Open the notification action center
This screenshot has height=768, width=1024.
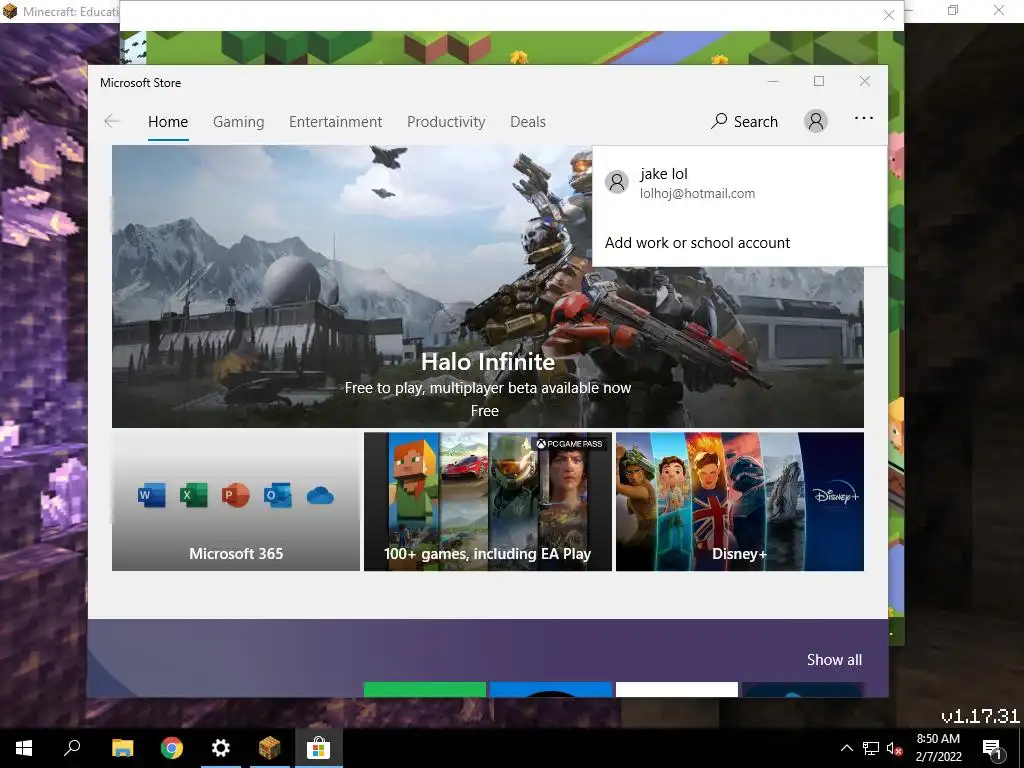(993, 748)
